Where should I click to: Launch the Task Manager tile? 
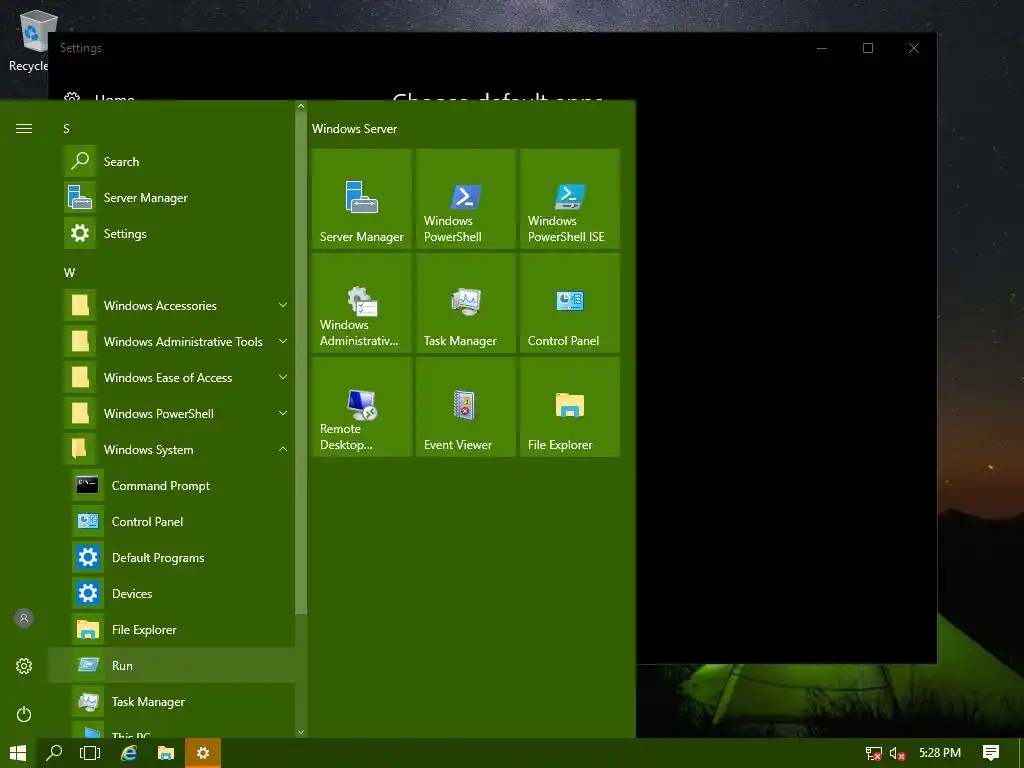point(466,302)
